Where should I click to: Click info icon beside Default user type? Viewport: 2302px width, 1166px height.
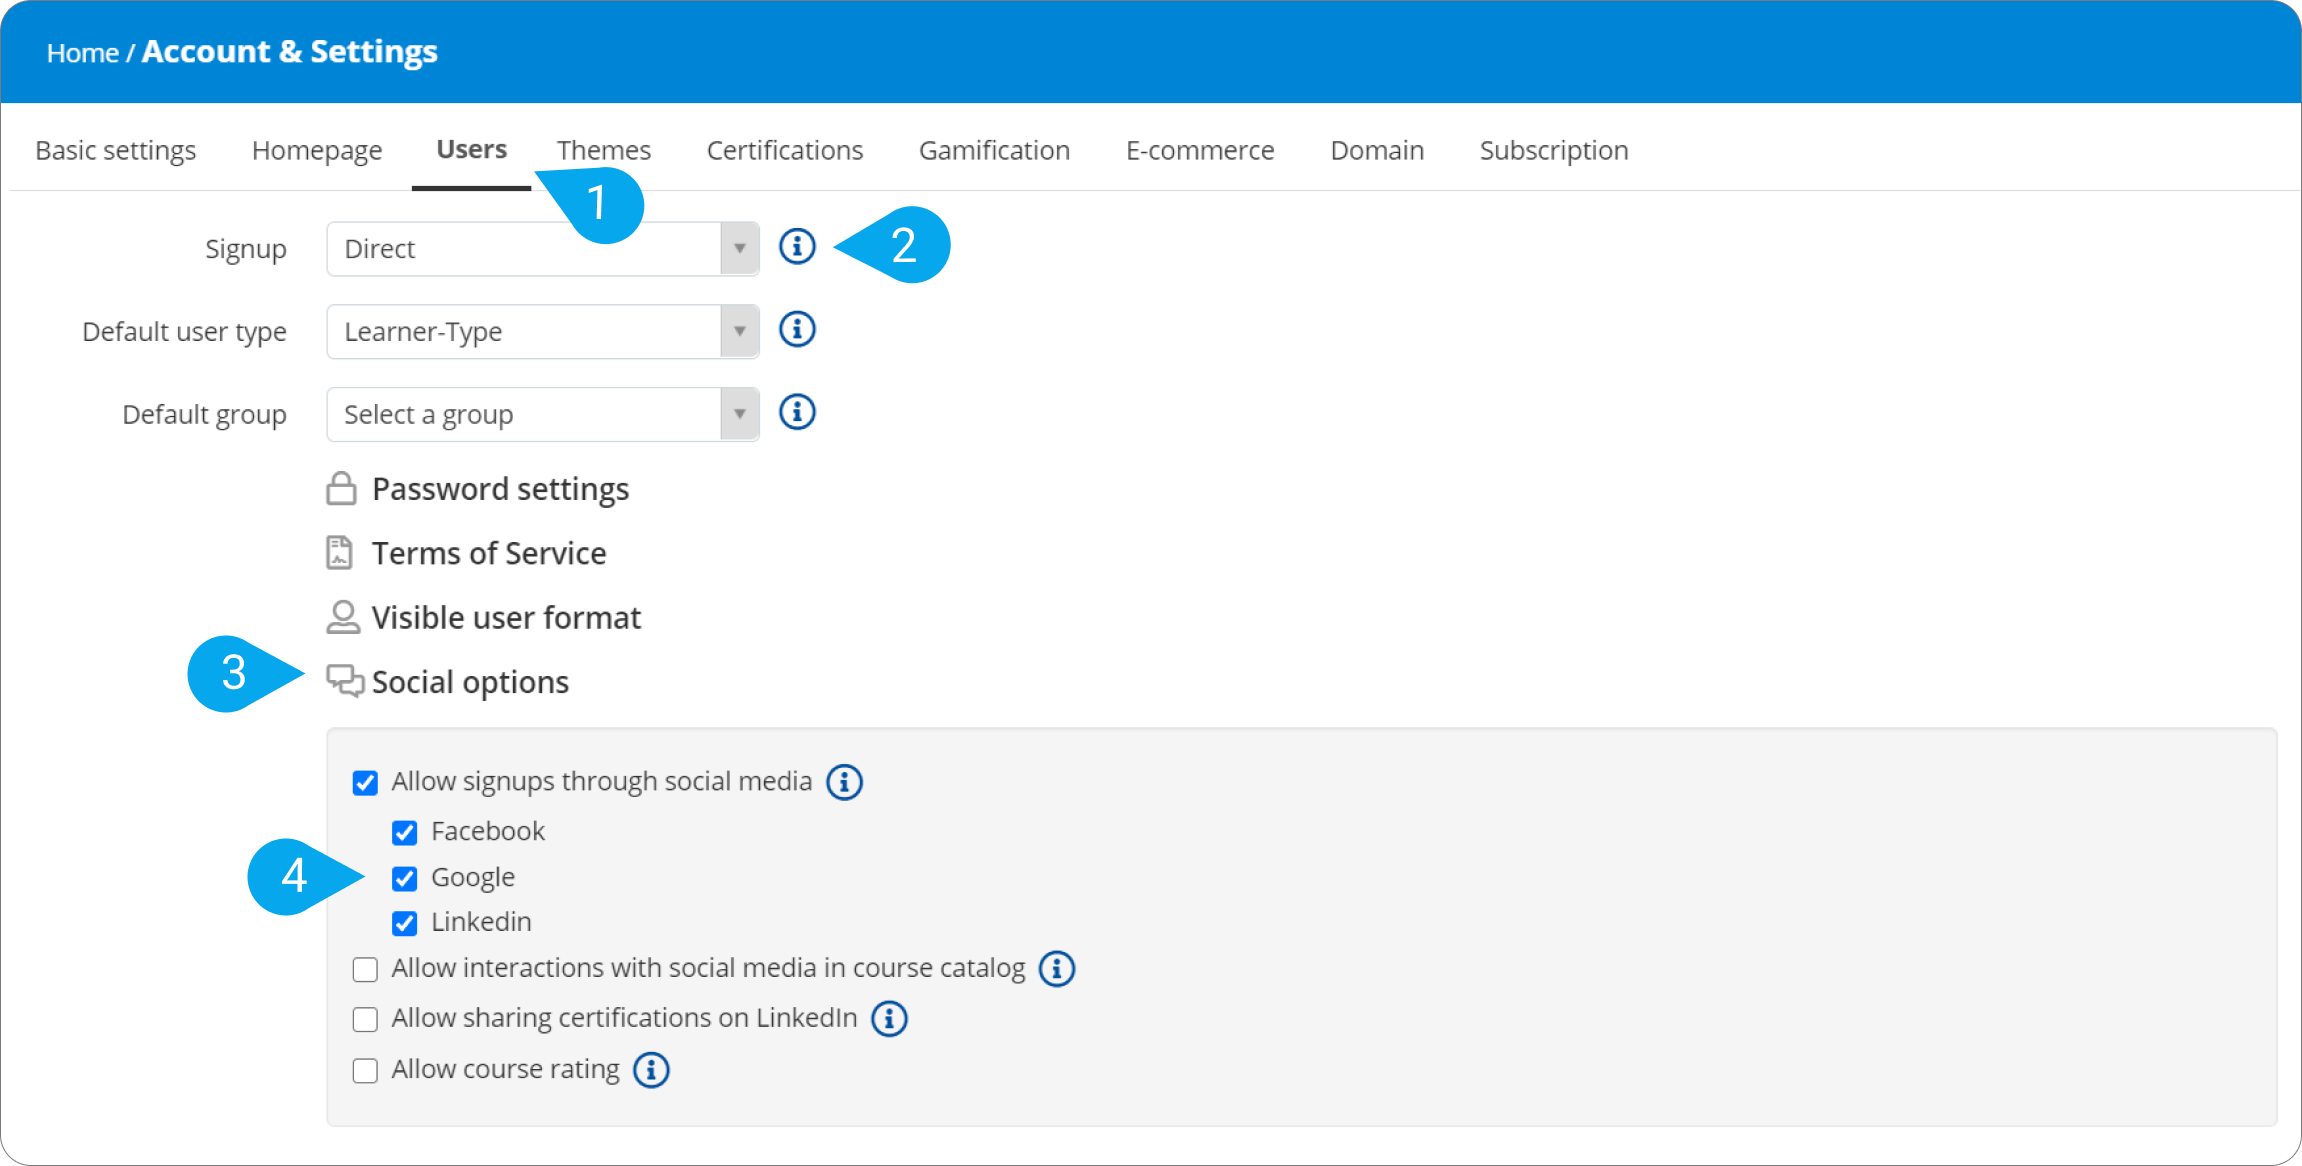coord(797,329)
